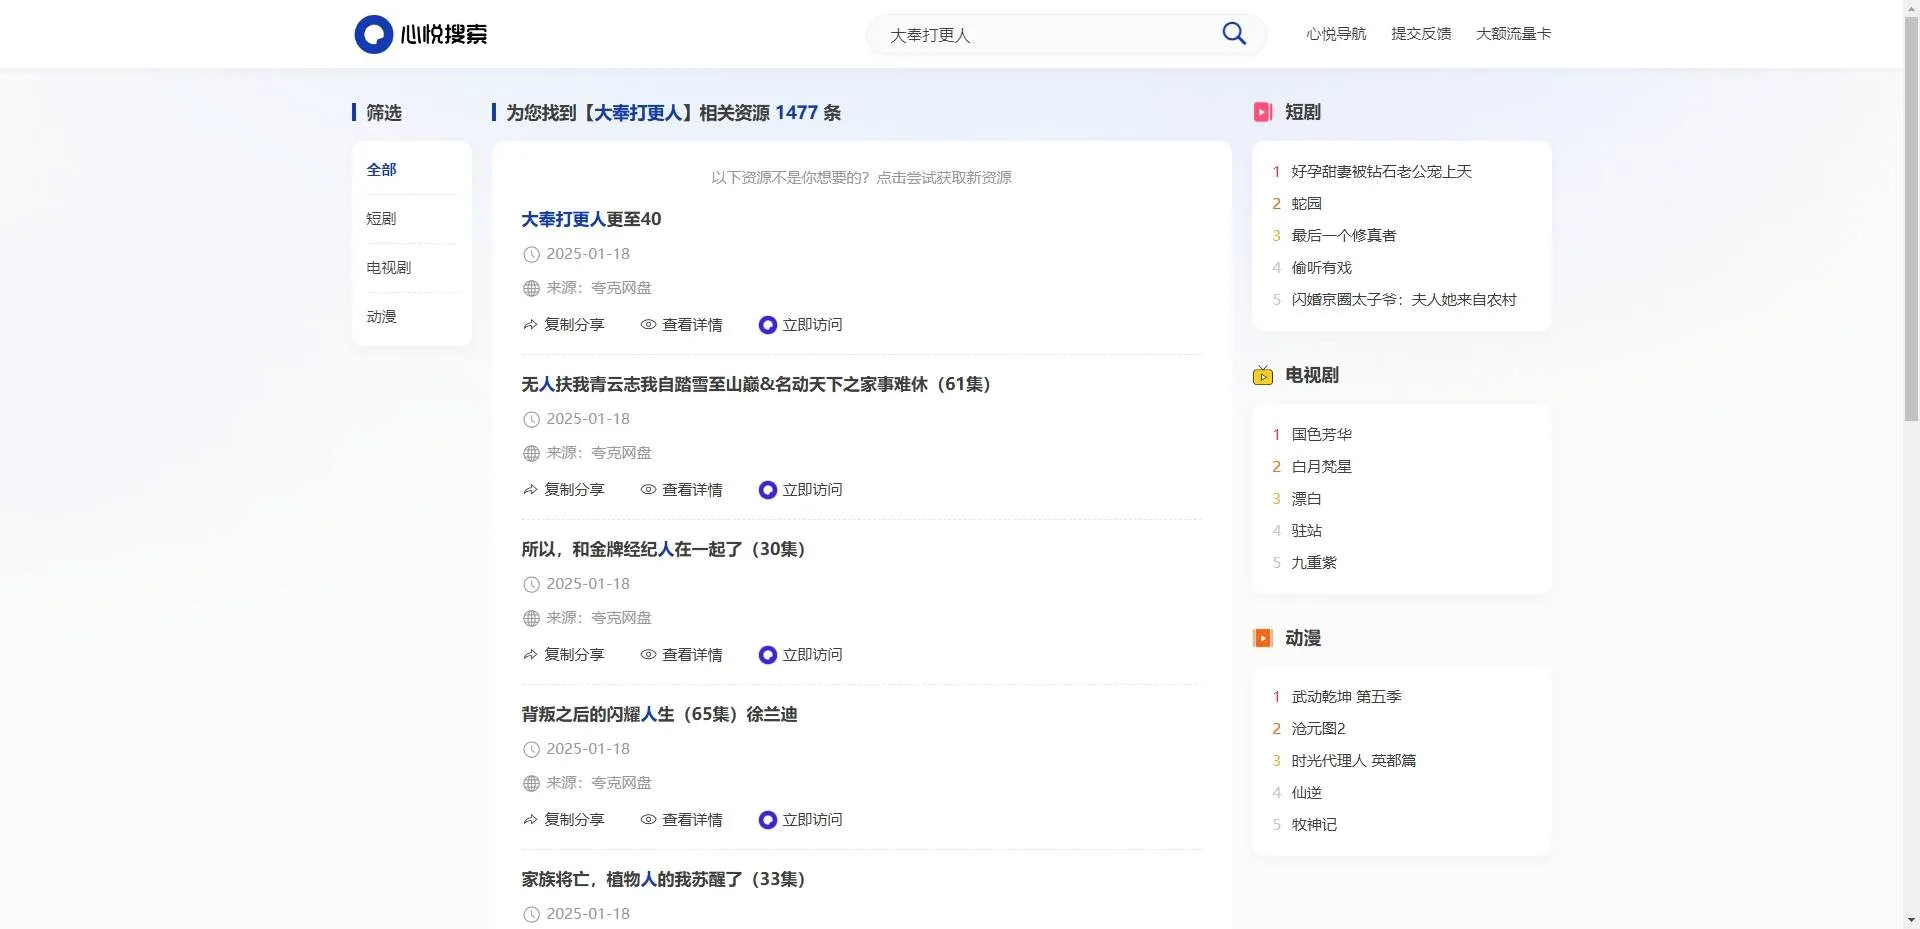Click 点击尝试获取新资源 to refresh resources
This screenshot has height=929, width=1920.
[944, 177]
